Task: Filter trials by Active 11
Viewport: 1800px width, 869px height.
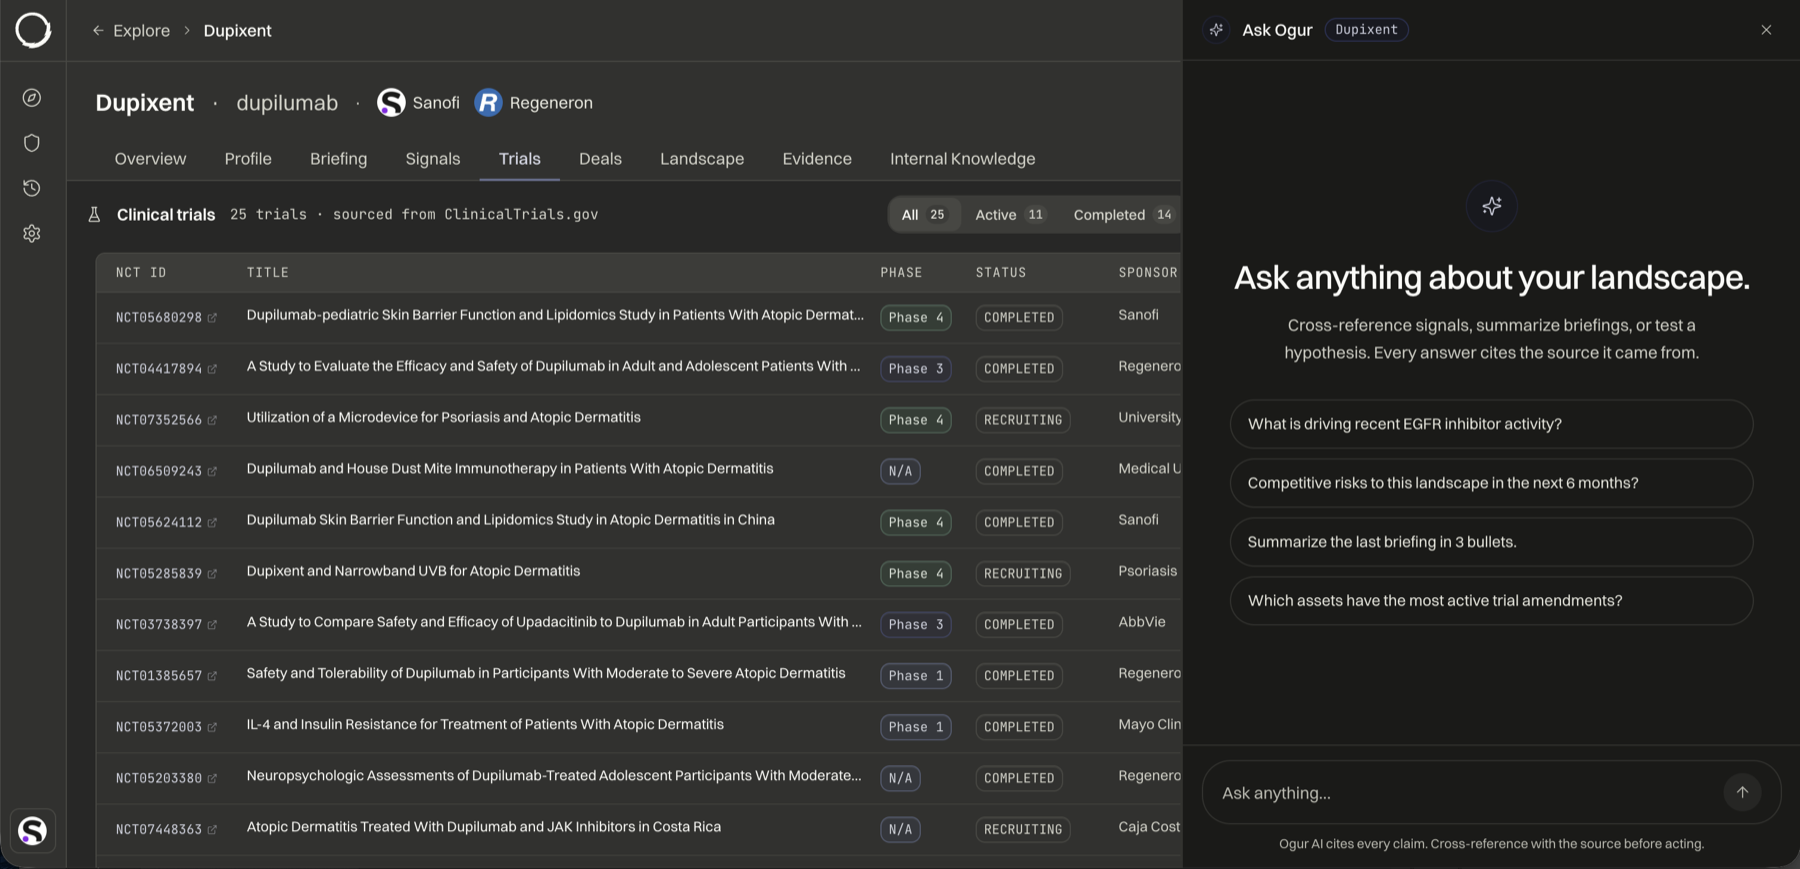Action: click(x=1010, y=215)
